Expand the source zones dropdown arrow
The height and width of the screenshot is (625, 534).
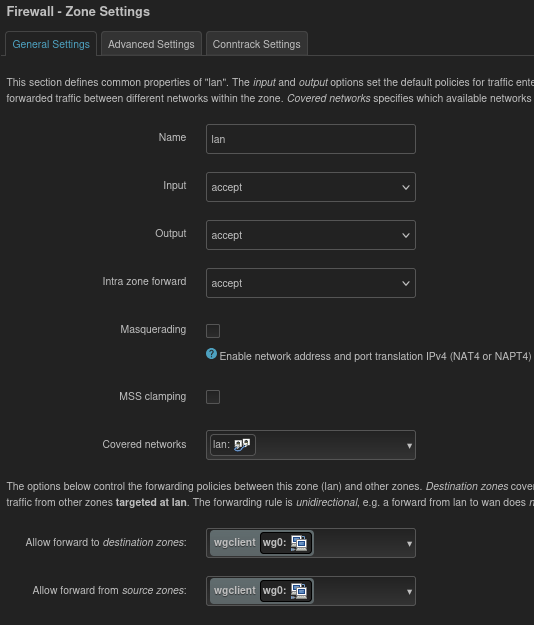coord(409,592)
